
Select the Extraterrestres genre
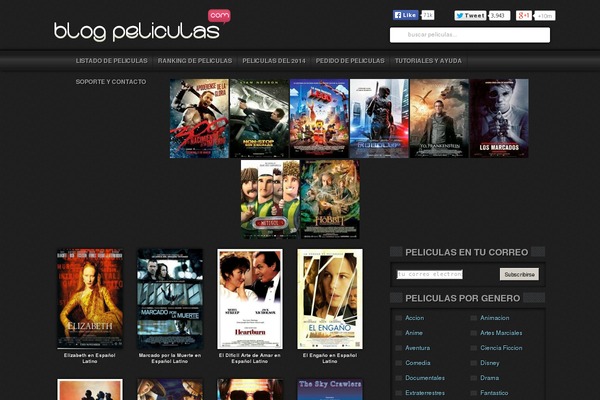(x=425, y=393)
